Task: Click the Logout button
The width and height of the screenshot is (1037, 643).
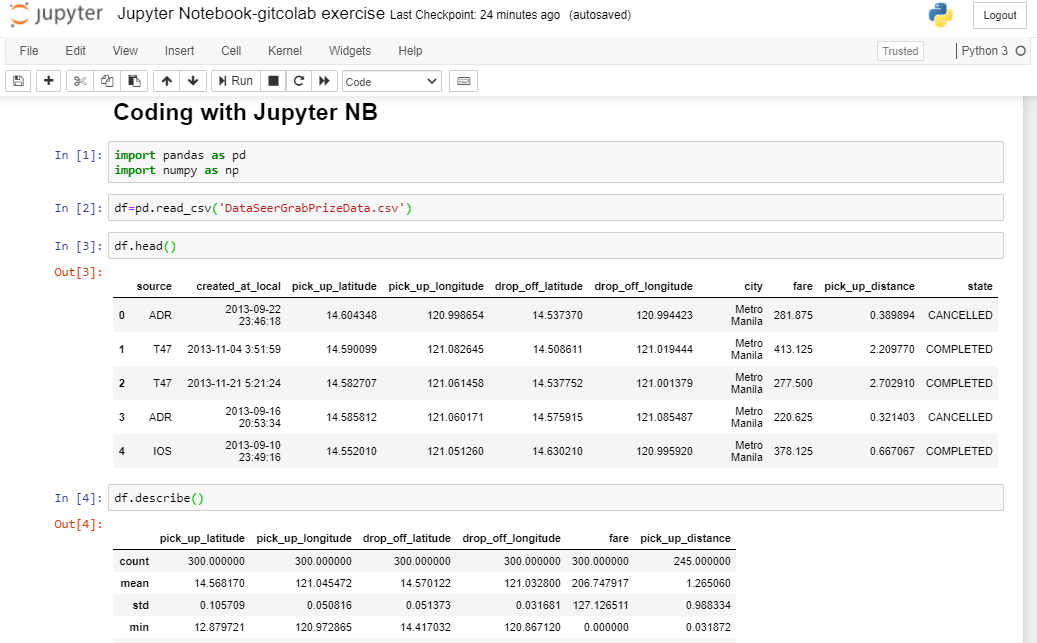Action: click(x=999, y=15)
